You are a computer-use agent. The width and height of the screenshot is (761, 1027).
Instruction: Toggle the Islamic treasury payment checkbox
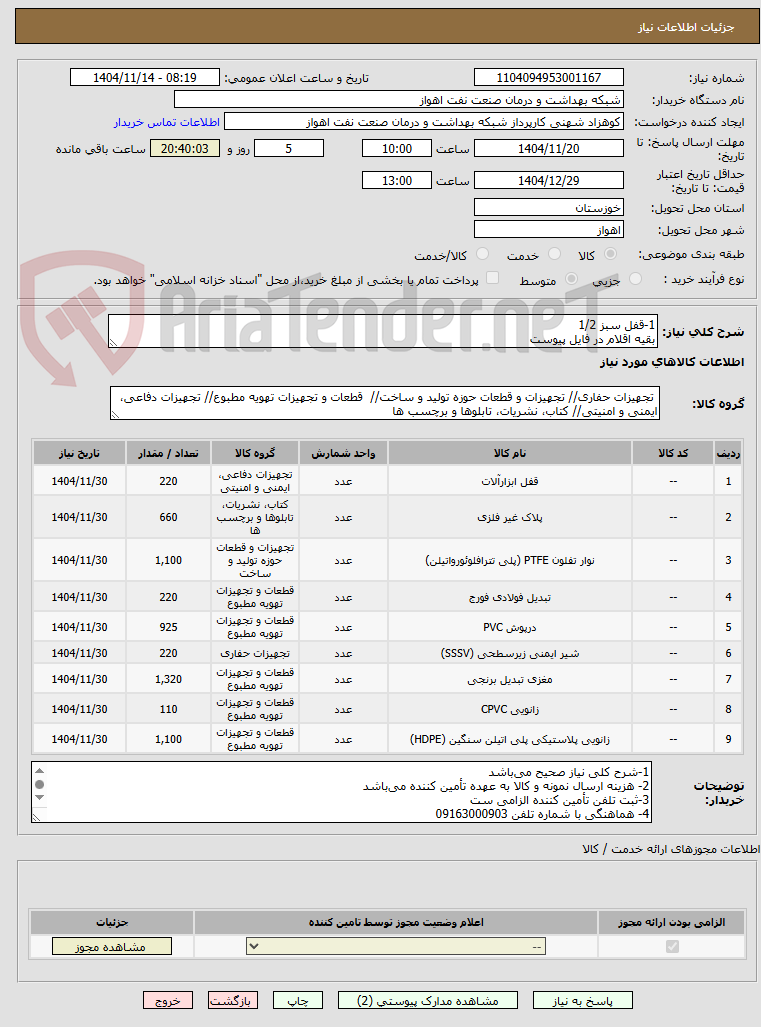492,278
